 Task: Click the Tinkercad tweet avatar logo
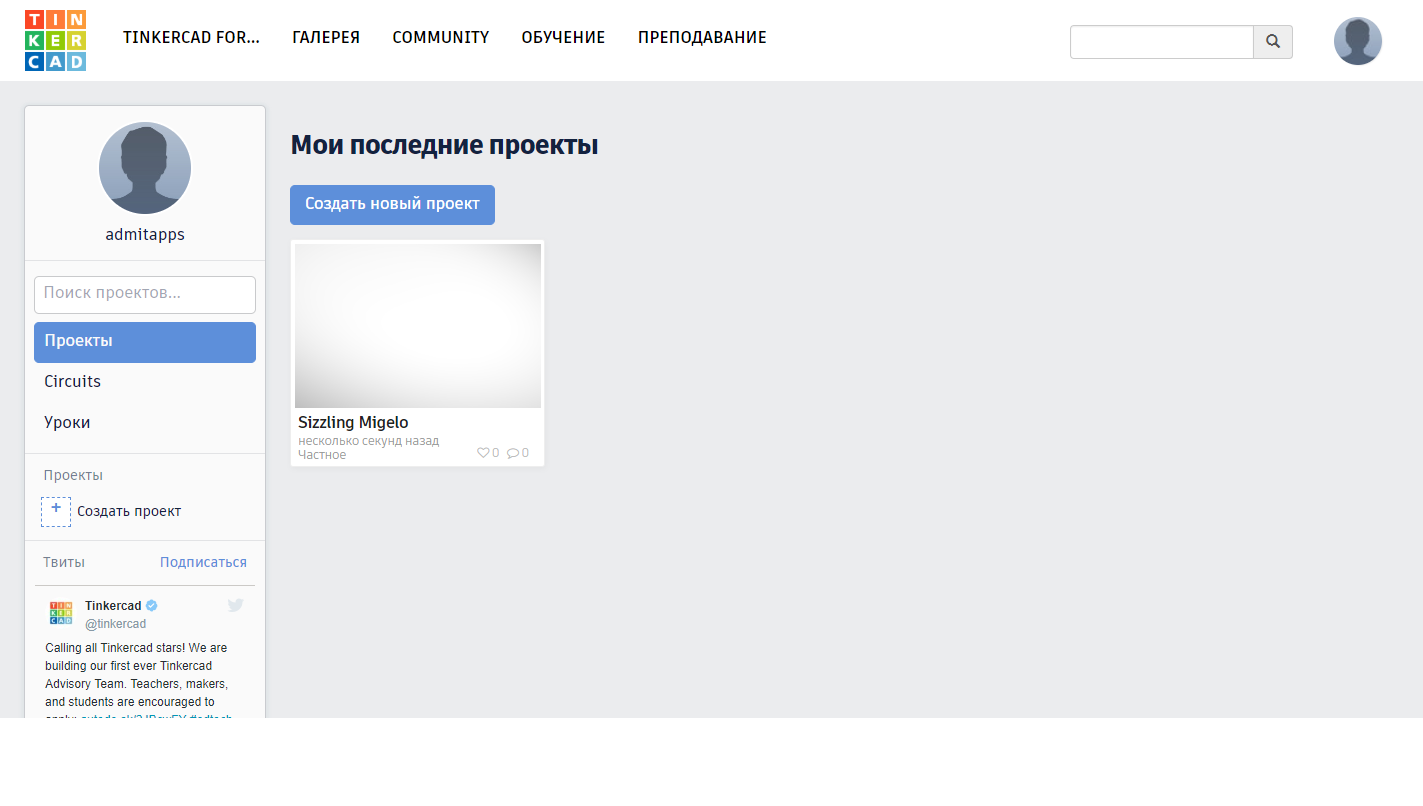(x=61, y=613)
